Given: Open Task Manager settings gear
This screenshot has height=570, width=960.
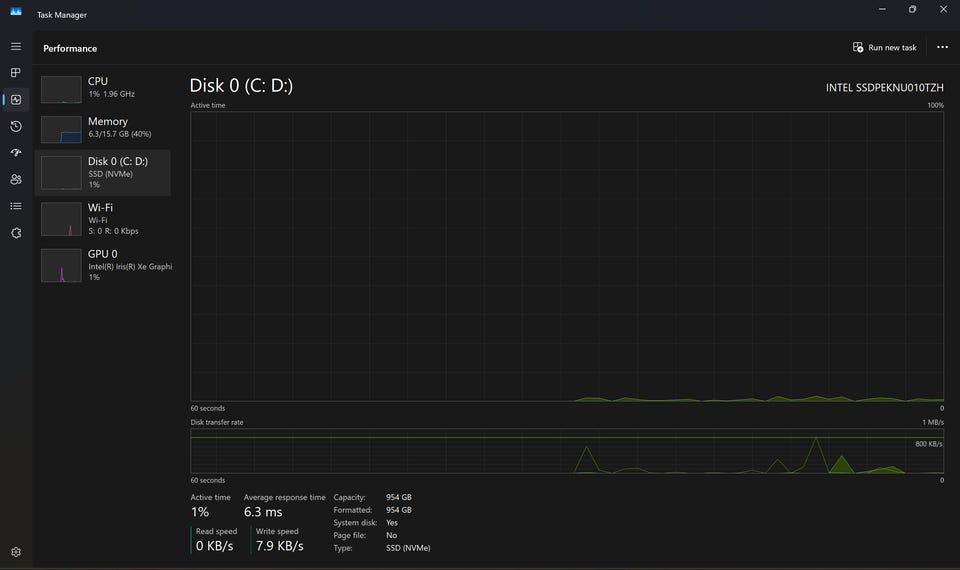Looking at the screenshot, I should coord(16,552).
